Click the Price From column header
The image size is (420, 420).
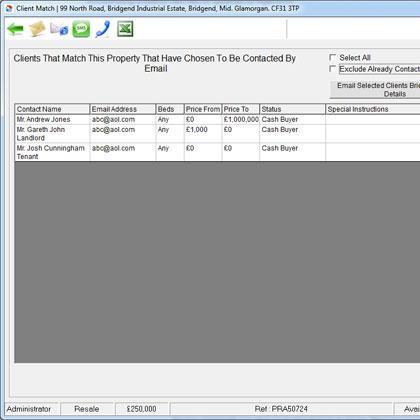coord(203,109)
